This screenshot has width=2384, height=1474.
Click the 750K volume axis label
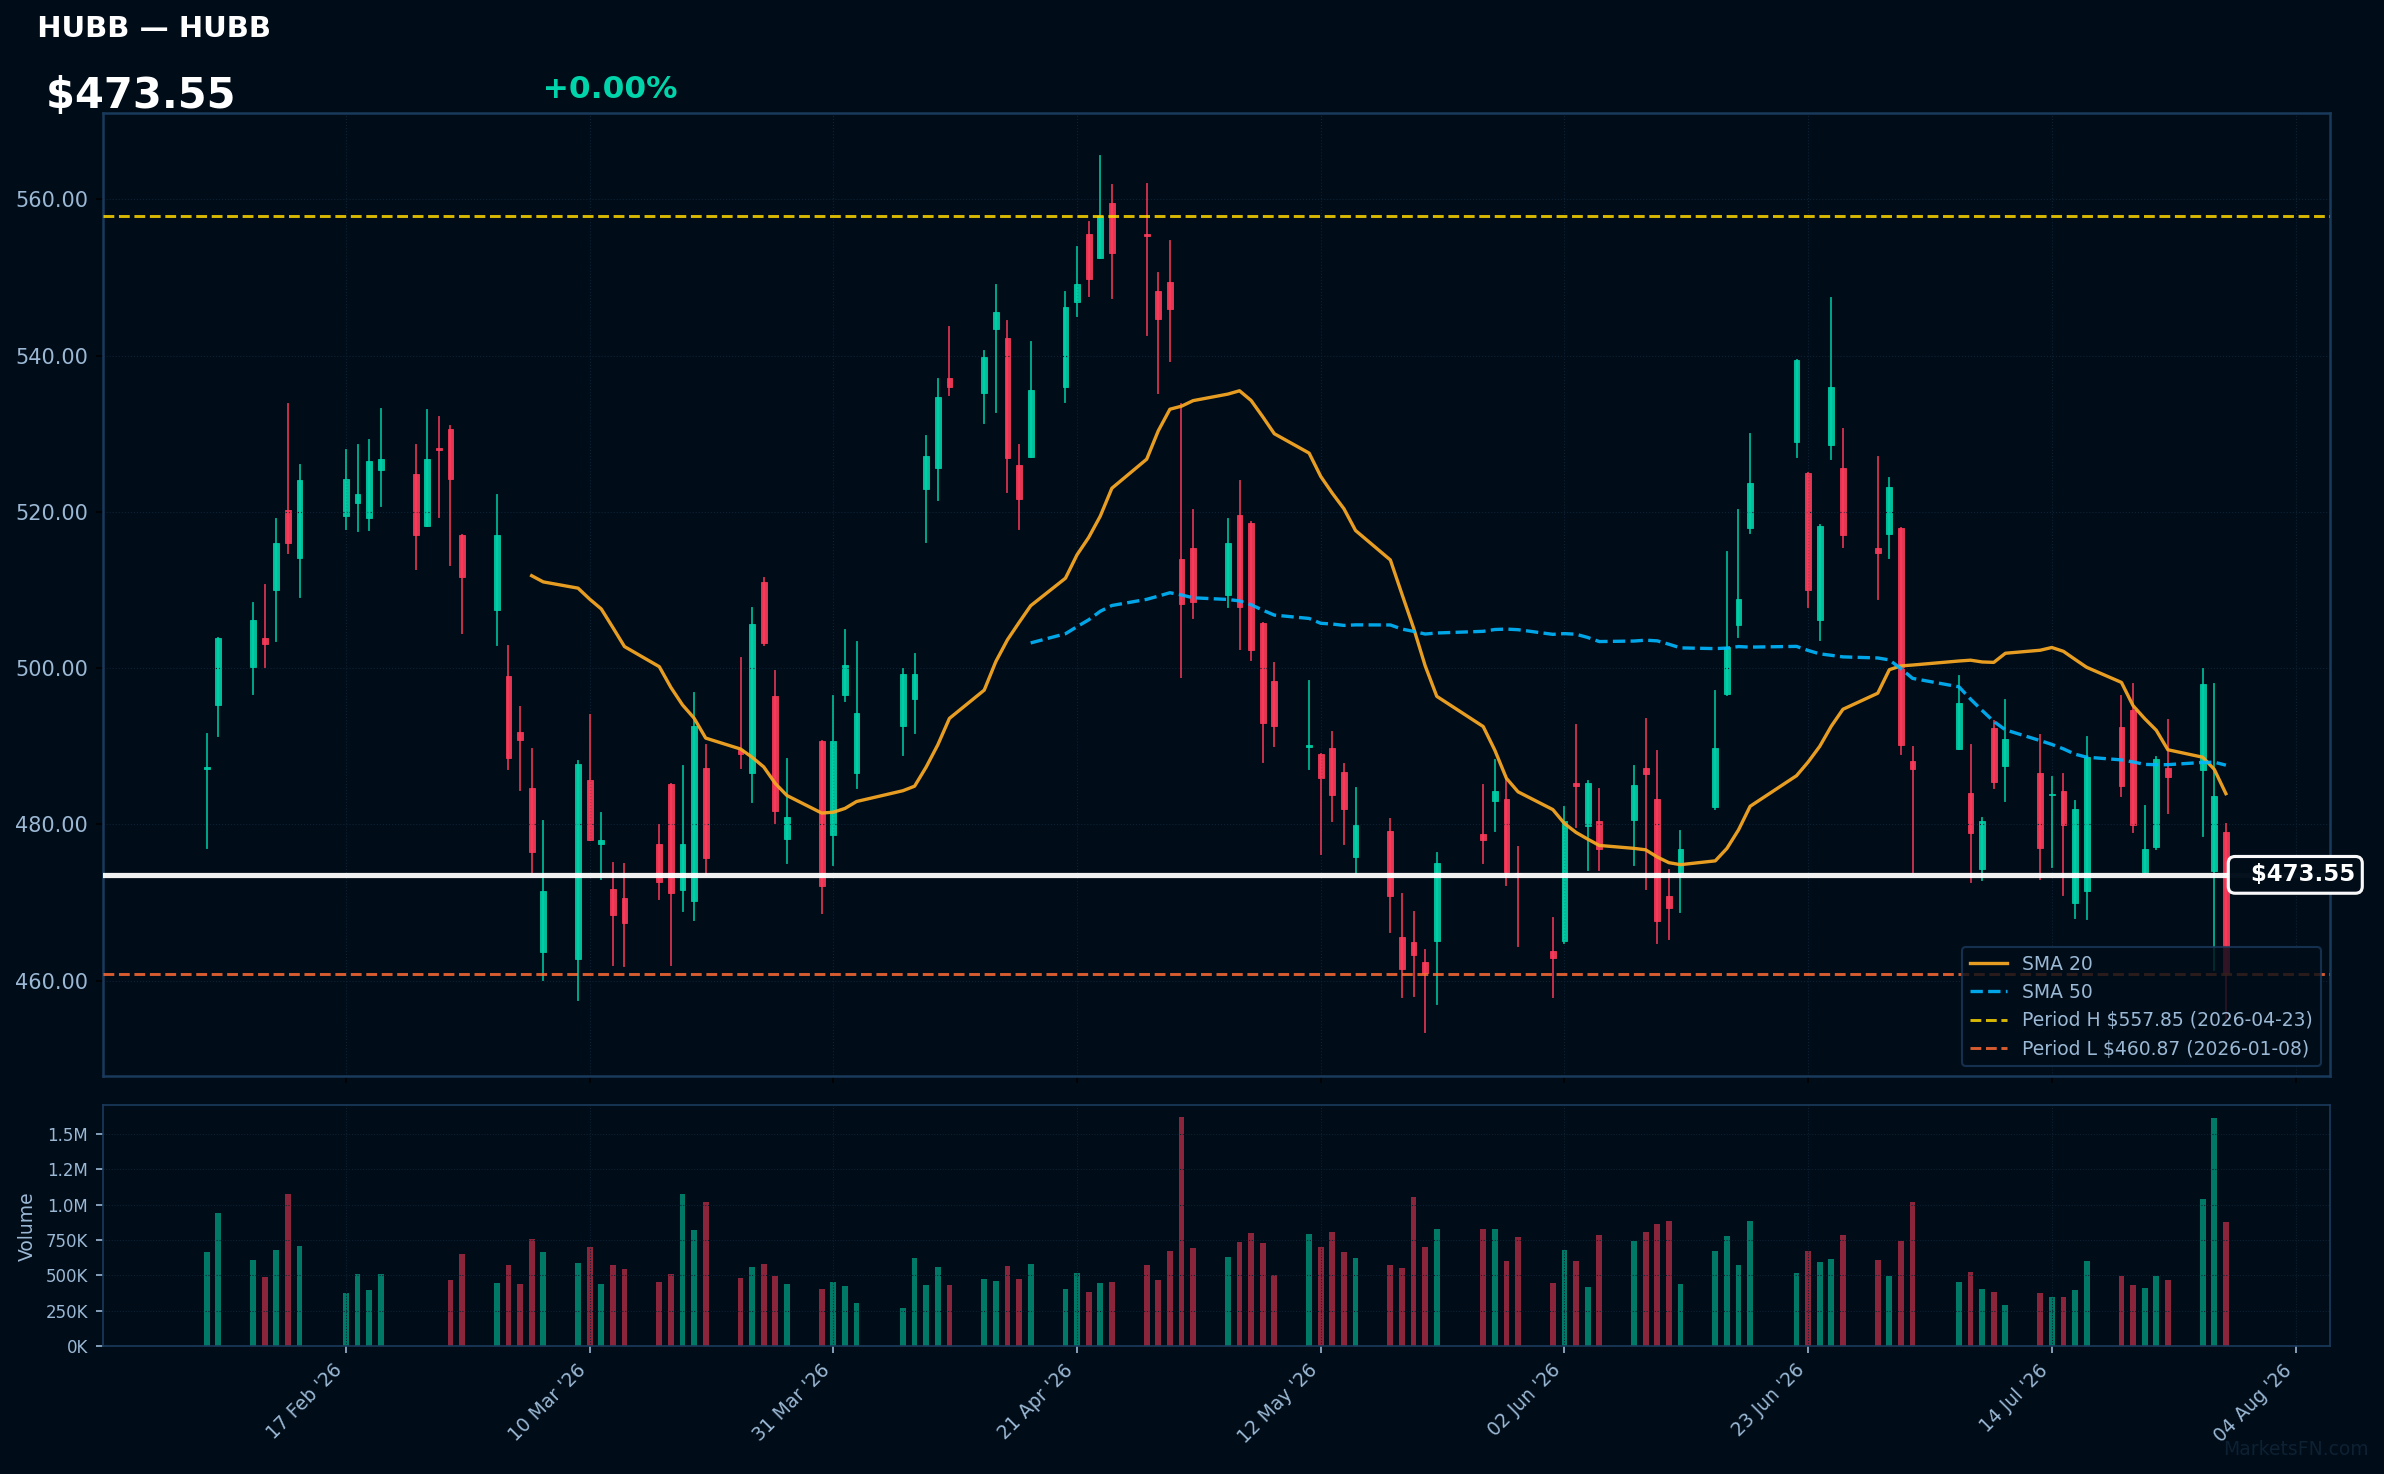[x=67, y=1241]
